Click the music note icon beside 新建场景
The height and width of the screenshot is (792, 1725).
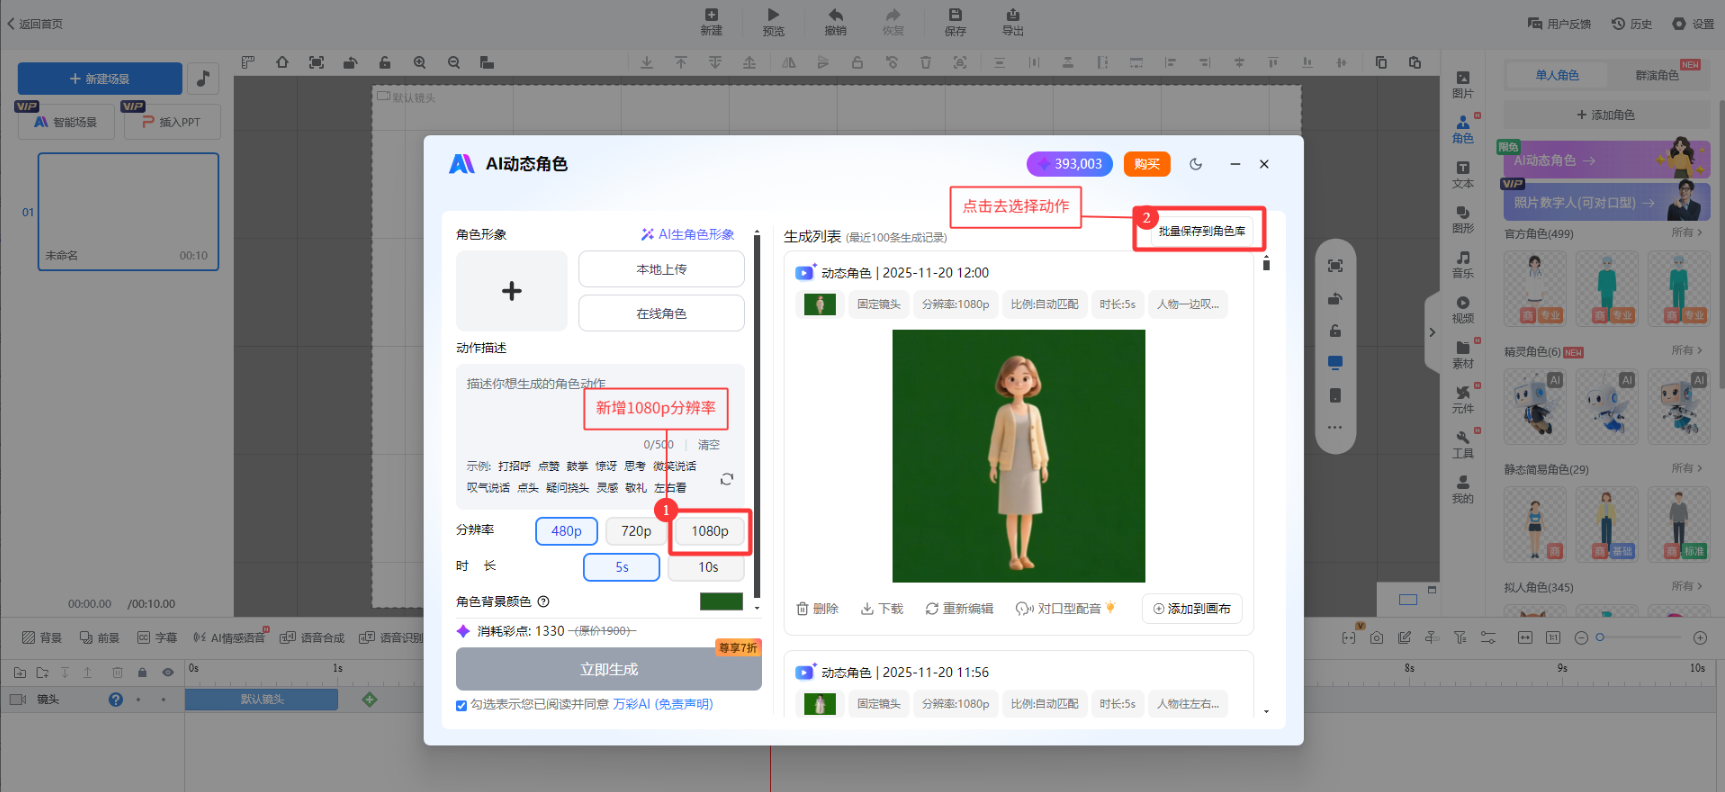[x=203, y=78]
